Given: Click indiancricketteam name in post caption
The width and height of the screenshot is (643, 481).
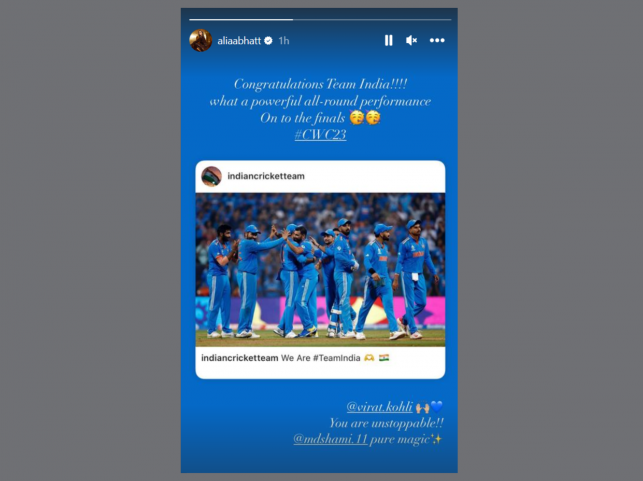Looking at the screenshot, I should click(239, 358).
